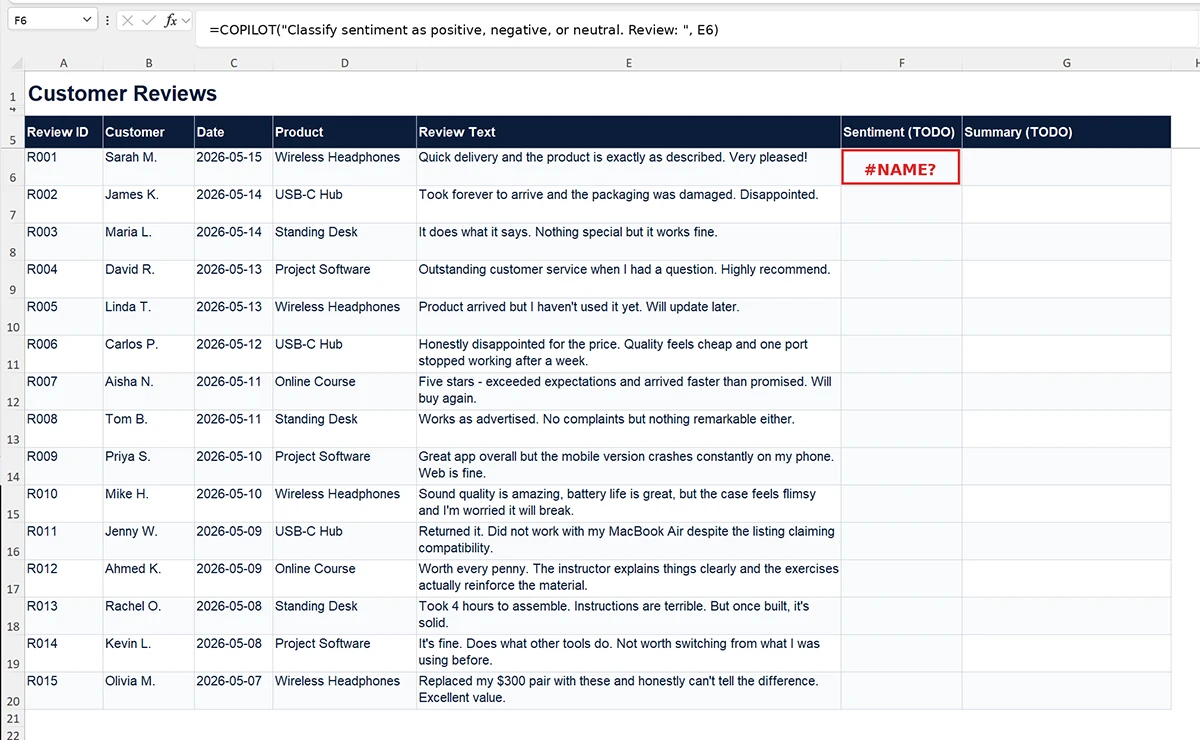Click into the COPILOT formula bar text
The image size is (1200, 740).
point(464,30)
